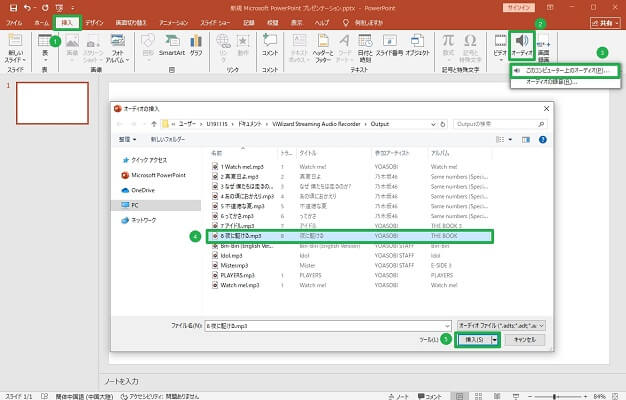The width and height of the screenshot is (626, 400).
Task: Click the Insert (挿入) button in dialog
Action: tap(474, 340)
